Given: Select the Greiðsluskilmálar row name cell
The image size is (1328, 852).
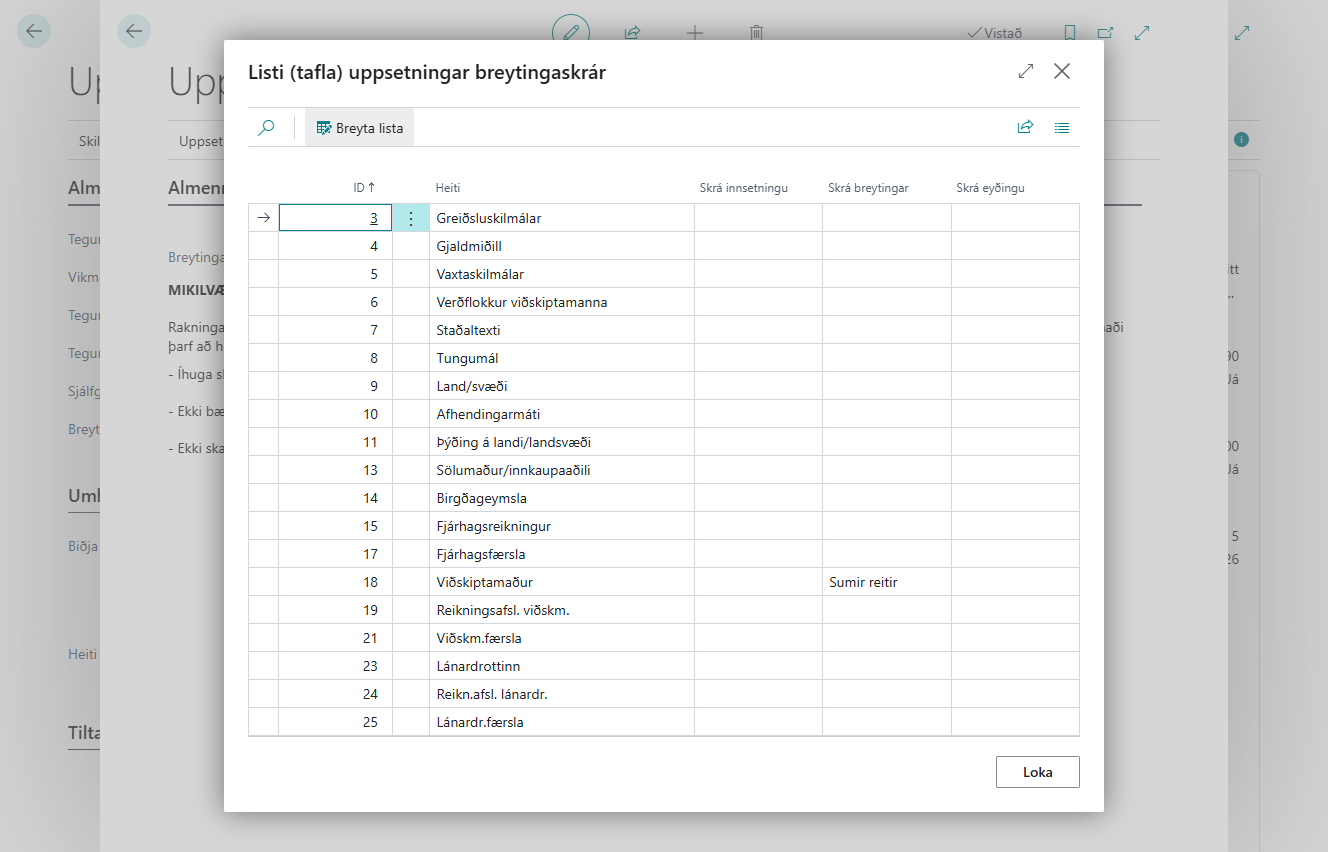Looking at the screenshot, I should click(562, 218).
